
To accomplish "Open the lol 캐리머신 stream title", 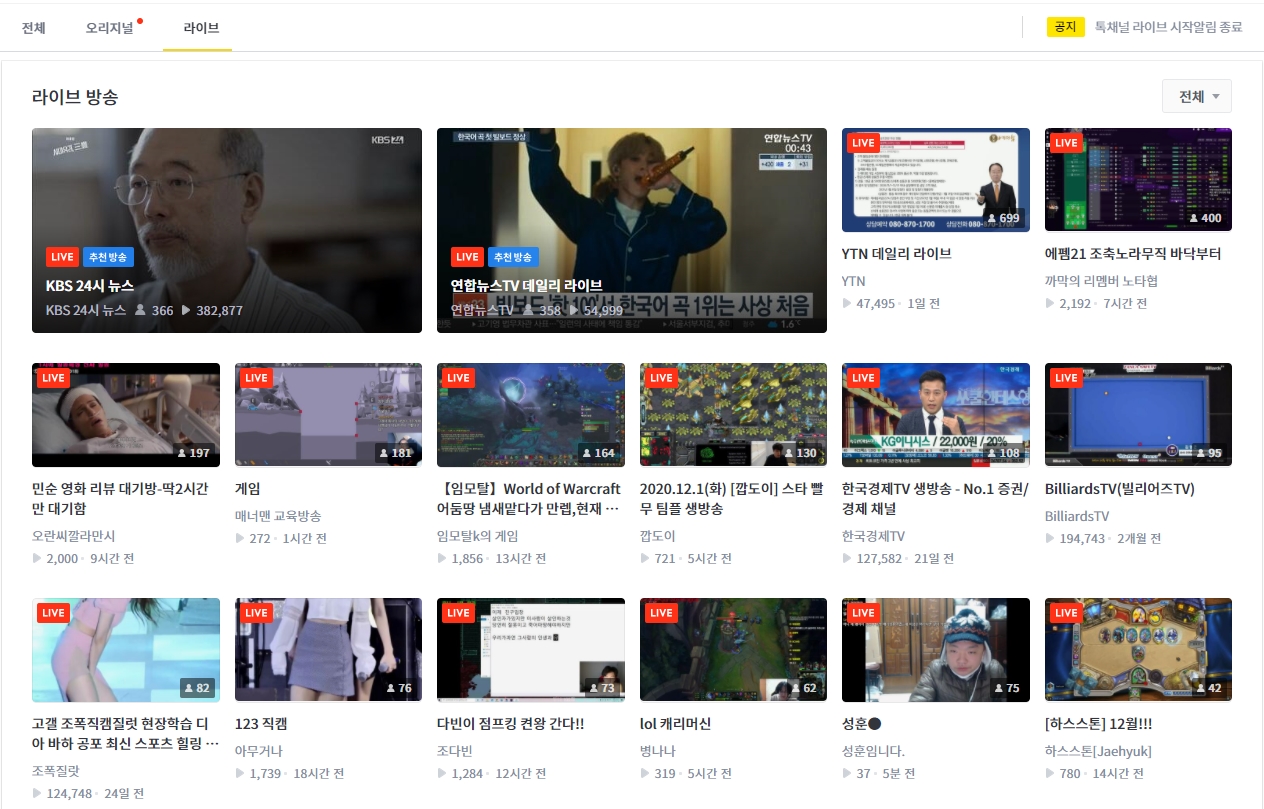I will [675, 724].
